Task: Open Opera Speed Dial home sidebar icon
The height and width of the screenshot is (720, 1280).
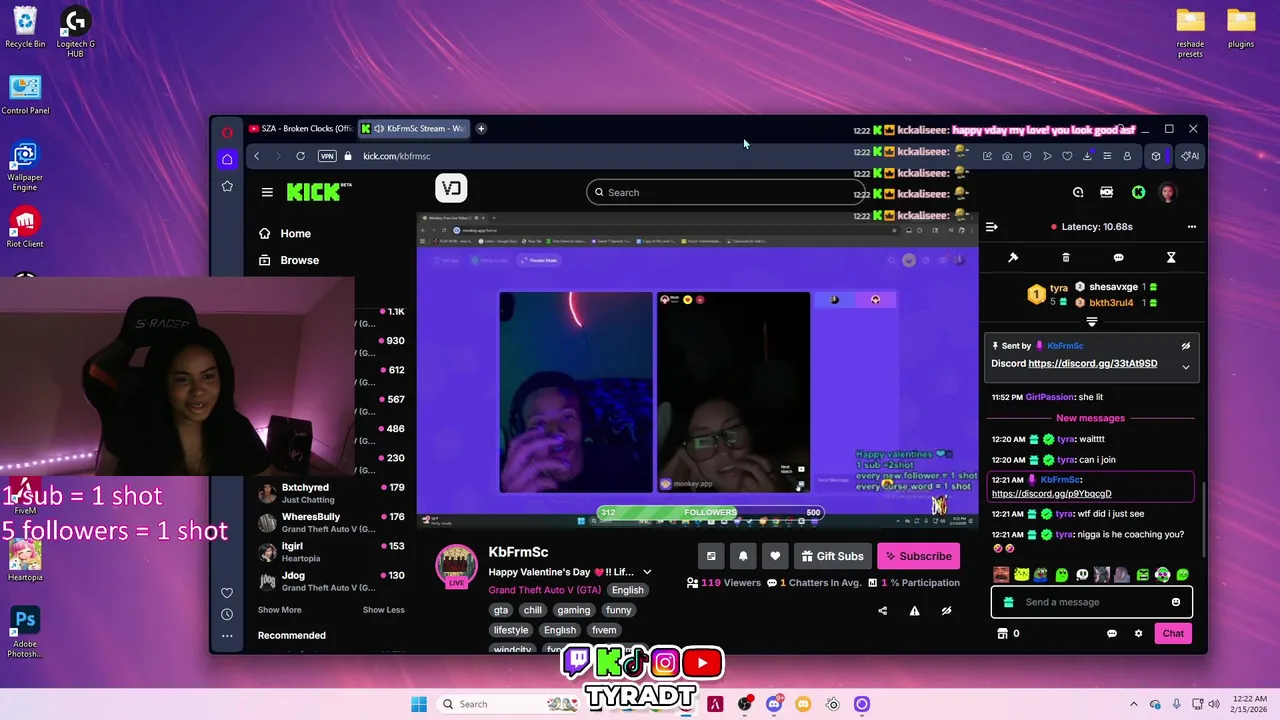Action: (x=227, y=159)
